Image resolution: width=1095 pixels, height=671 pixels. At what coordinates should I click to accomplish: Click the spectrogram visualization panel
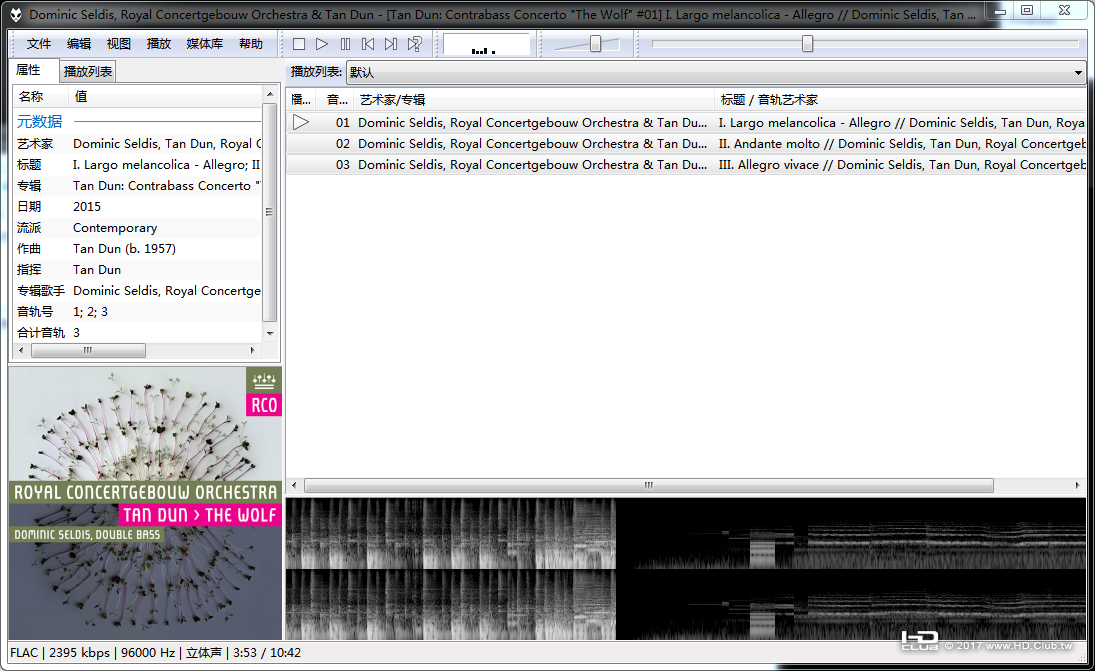click(x=686, y=569)
